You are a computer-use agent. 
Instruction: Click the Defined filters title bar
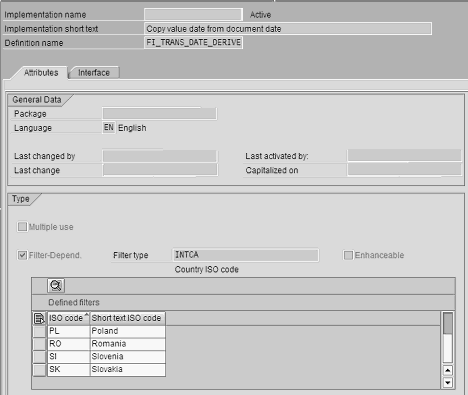click(243, 302)
